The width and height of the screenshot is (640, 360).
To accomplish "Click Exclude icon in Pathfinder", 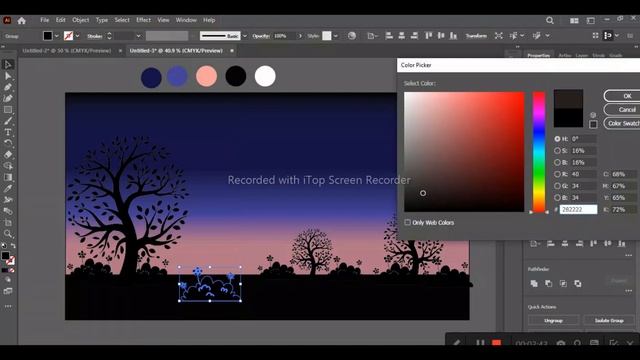I will coord(578,283).
